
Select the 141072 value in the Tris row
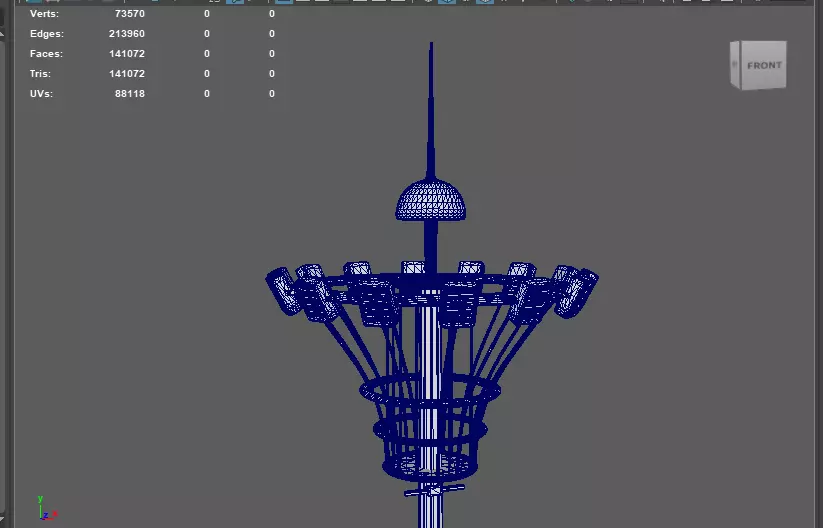(x=126, y=73)
